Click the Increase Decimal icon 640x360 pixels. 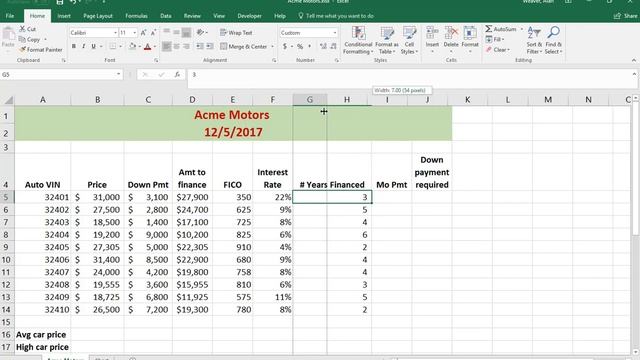(x=323, y=47)
